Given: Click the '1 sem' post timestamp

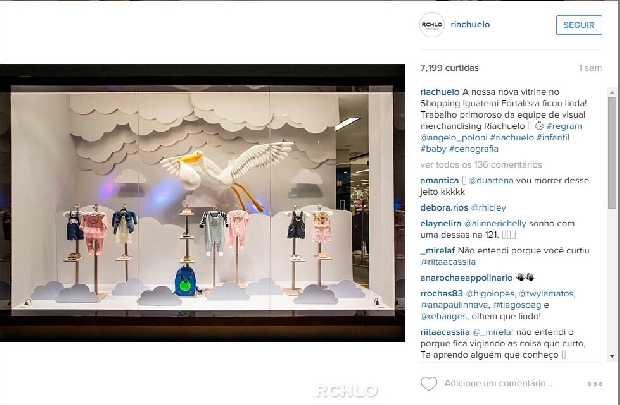Looking at the screenshot, I should click(590, 68).
